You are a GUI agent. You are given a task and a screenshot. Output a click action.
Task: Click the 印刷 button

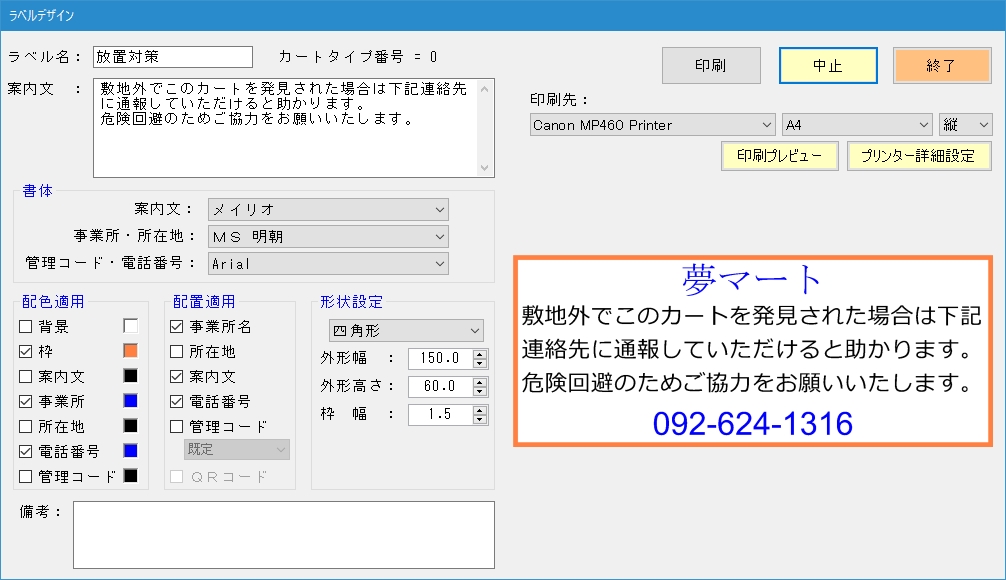pyautogui.click(x=711, y=65)
